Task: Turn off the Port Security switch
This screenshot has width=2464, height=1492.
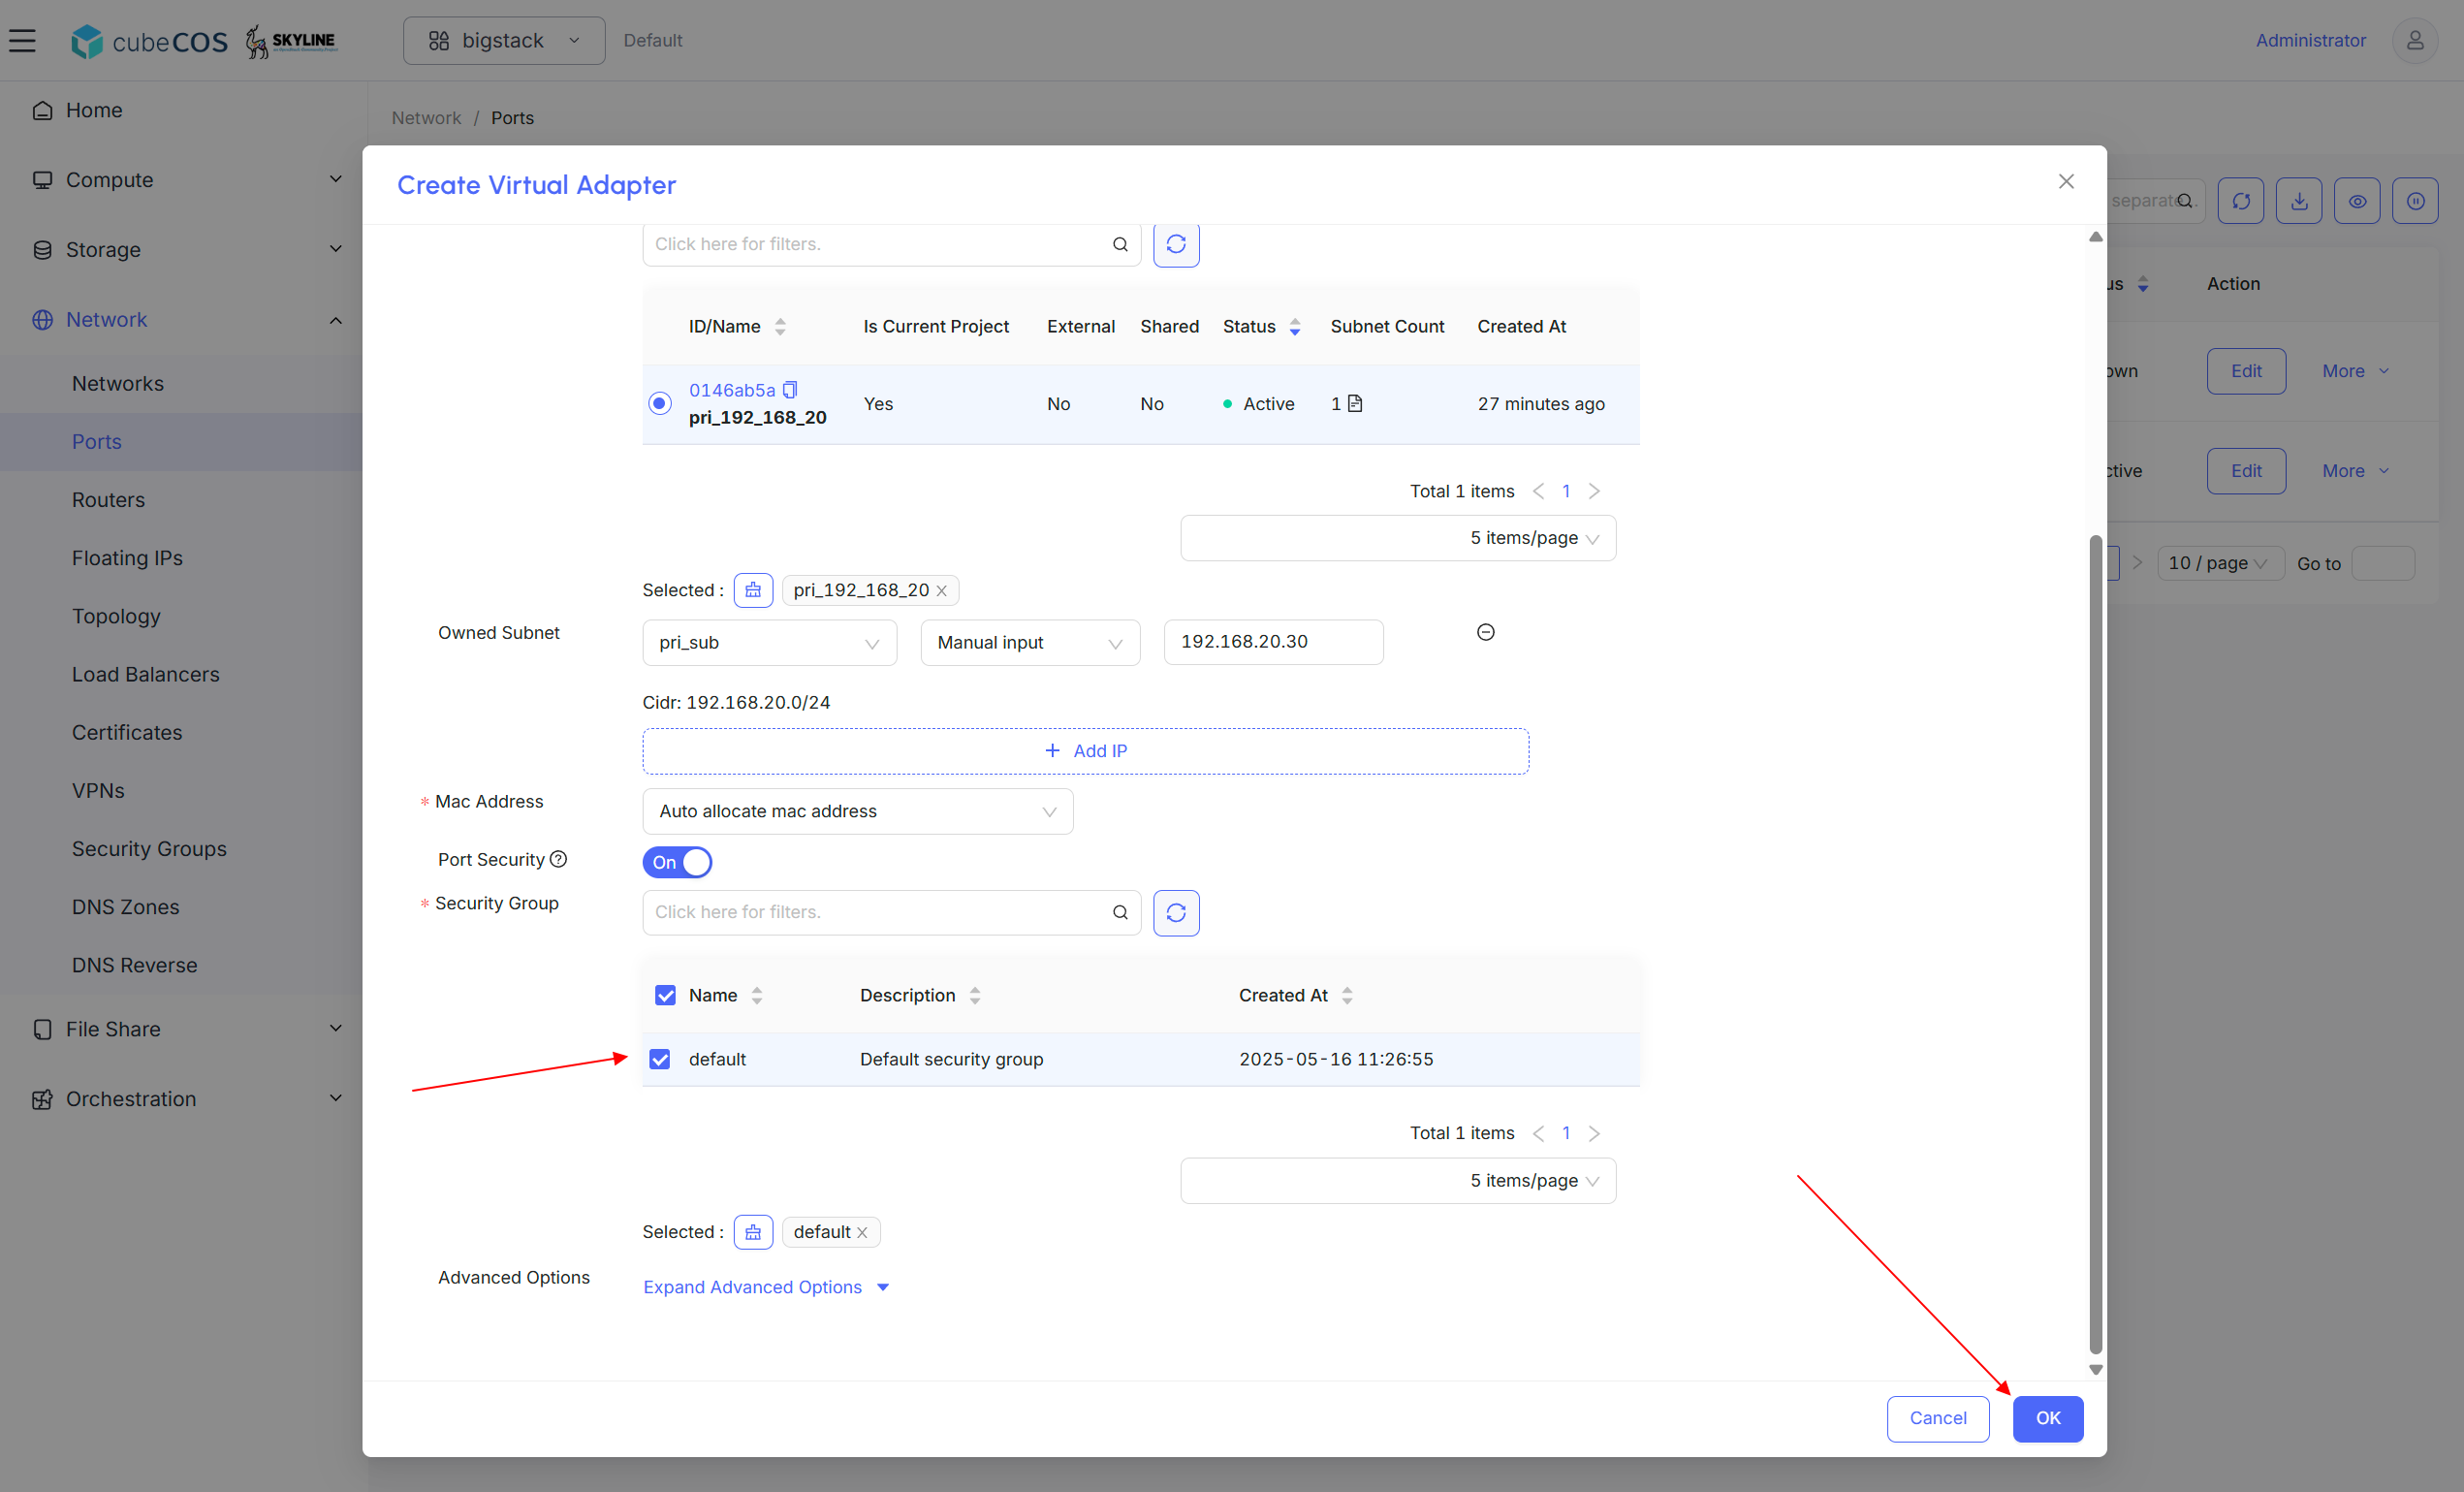Action: point(677,862)
